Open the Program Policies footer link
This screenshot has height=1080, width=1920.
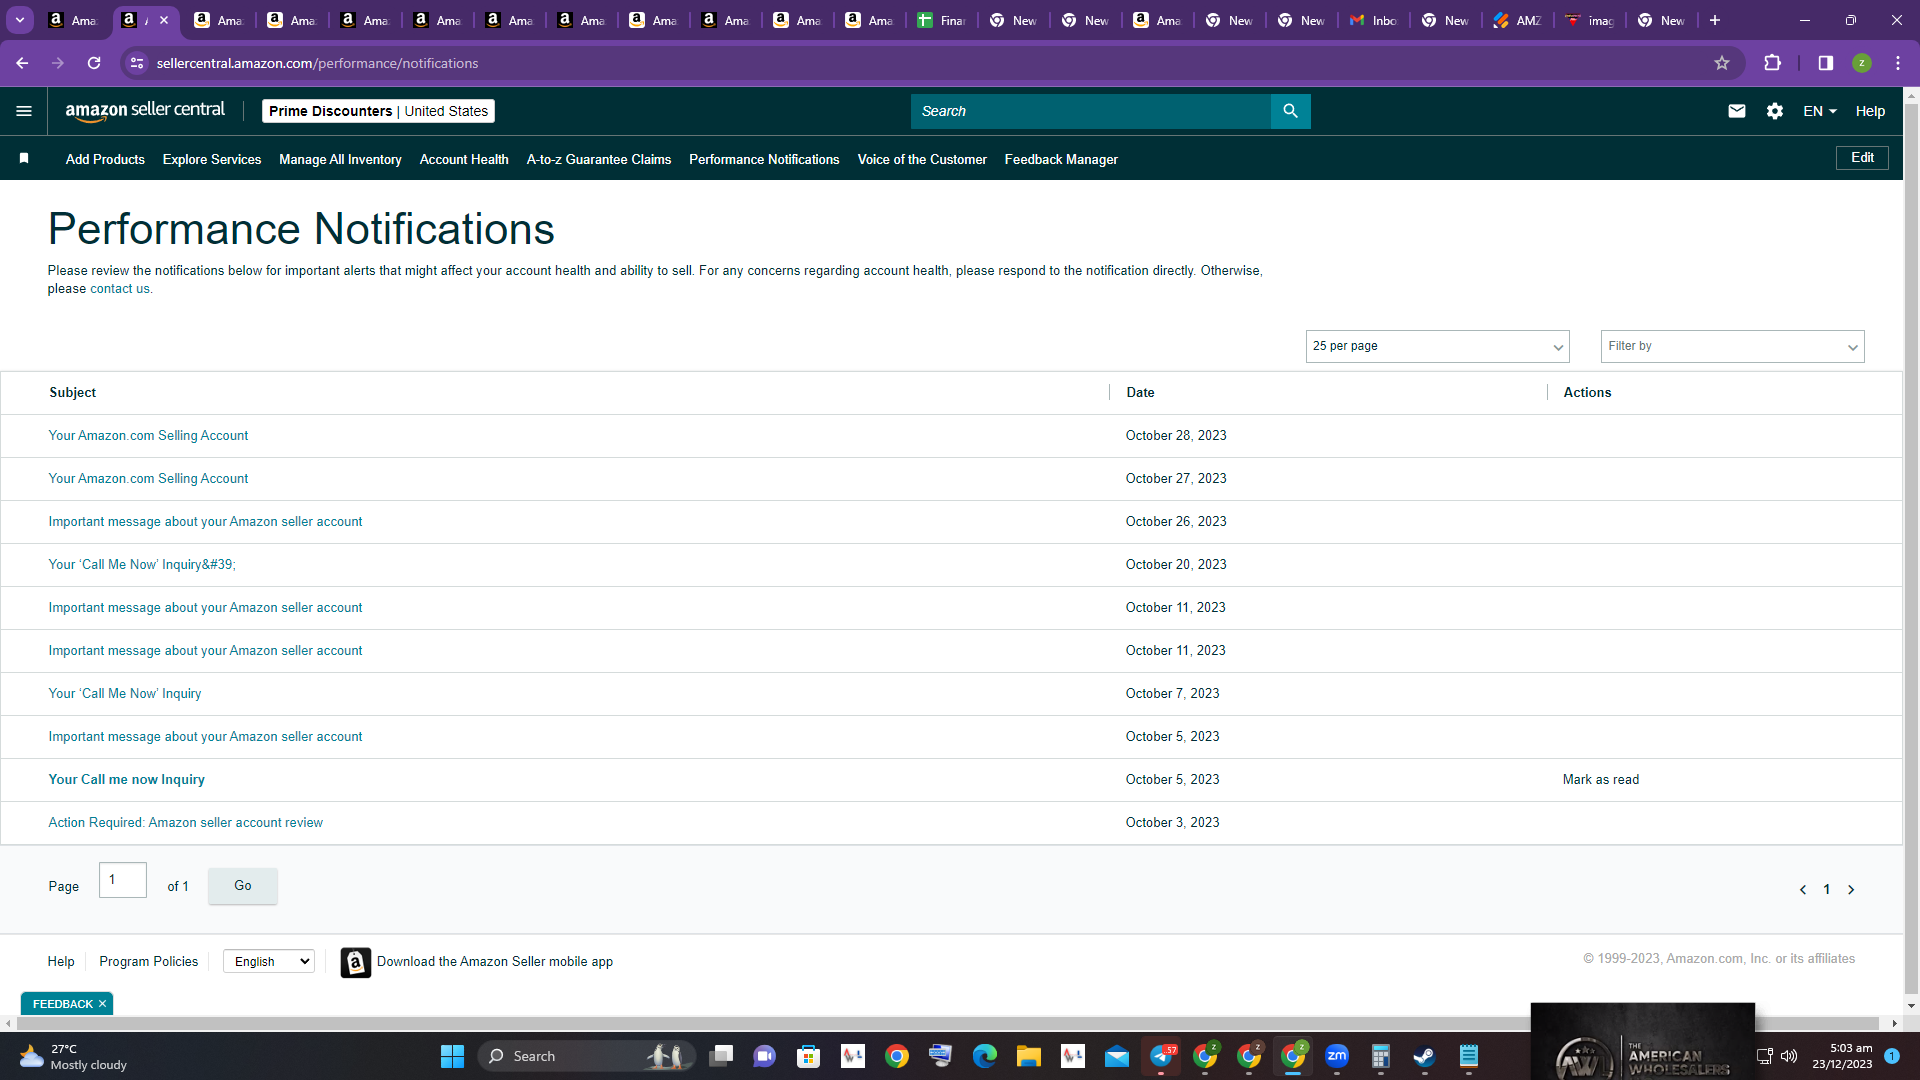(x=149, y=962)
